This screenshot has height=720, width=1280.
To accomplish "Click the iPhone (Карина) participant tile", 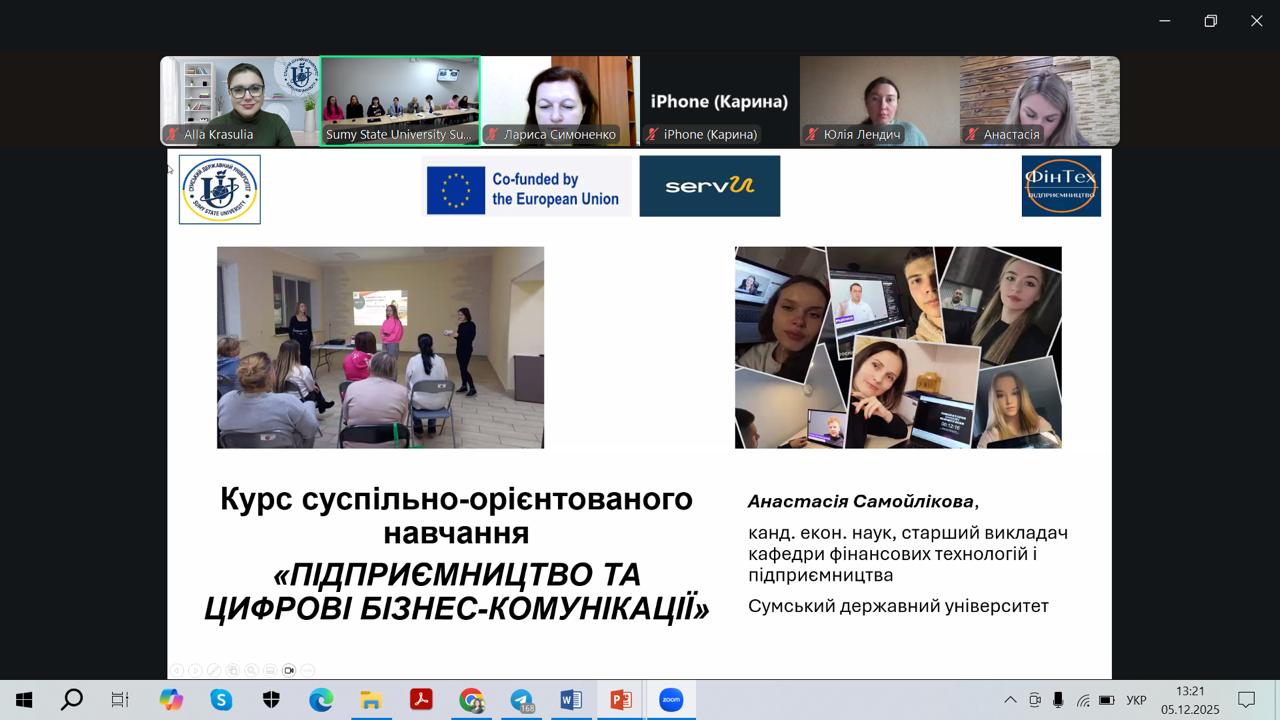I will click(720, 101).
